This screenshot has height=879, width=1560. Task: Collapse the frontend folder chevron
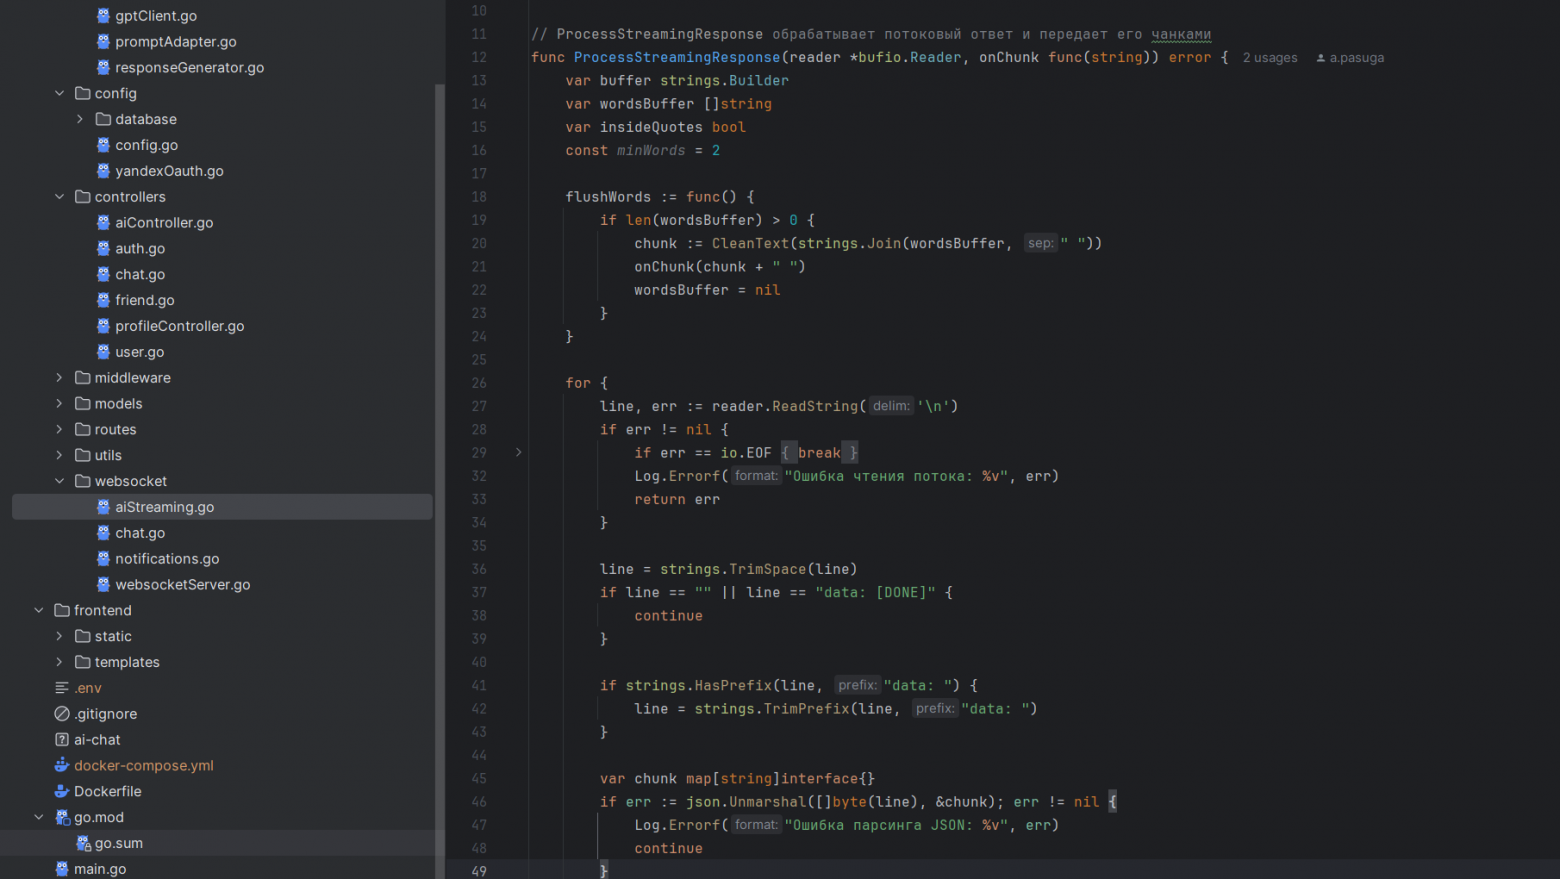(39, 610)
